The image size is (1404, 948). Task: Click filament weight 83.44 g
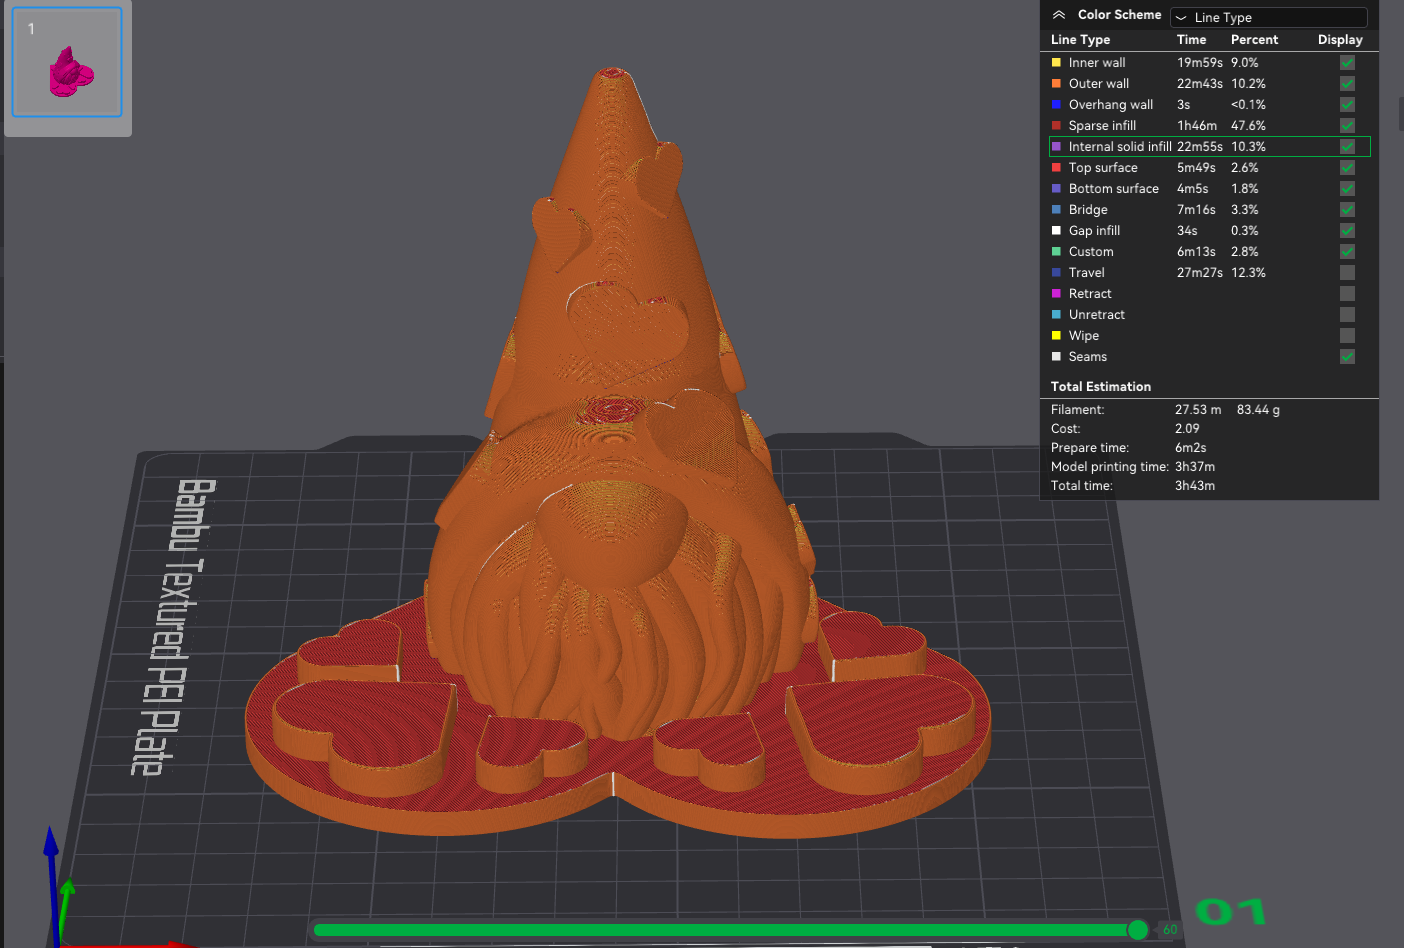coord(1258,409)
